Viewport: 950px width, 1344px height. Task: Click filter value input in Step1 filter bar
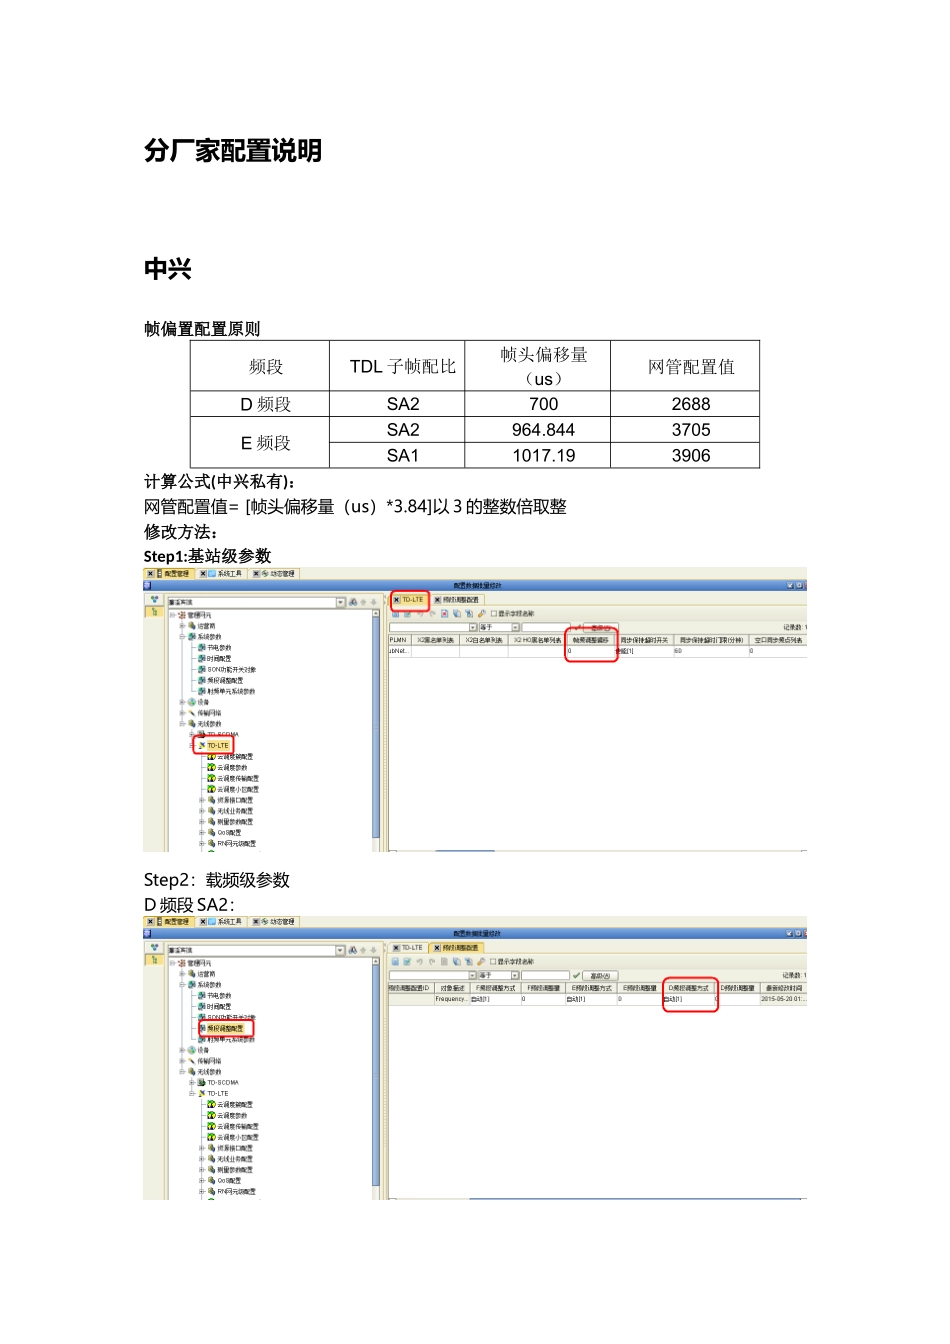[545, 628]
